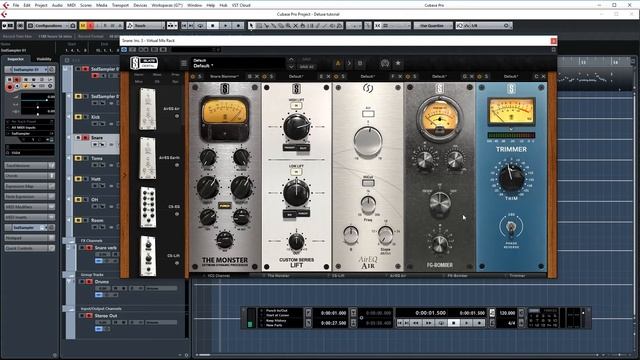Select the CS-Lift module thumbnail
This screenshot has width=640, height=360.
coord(148,256)
